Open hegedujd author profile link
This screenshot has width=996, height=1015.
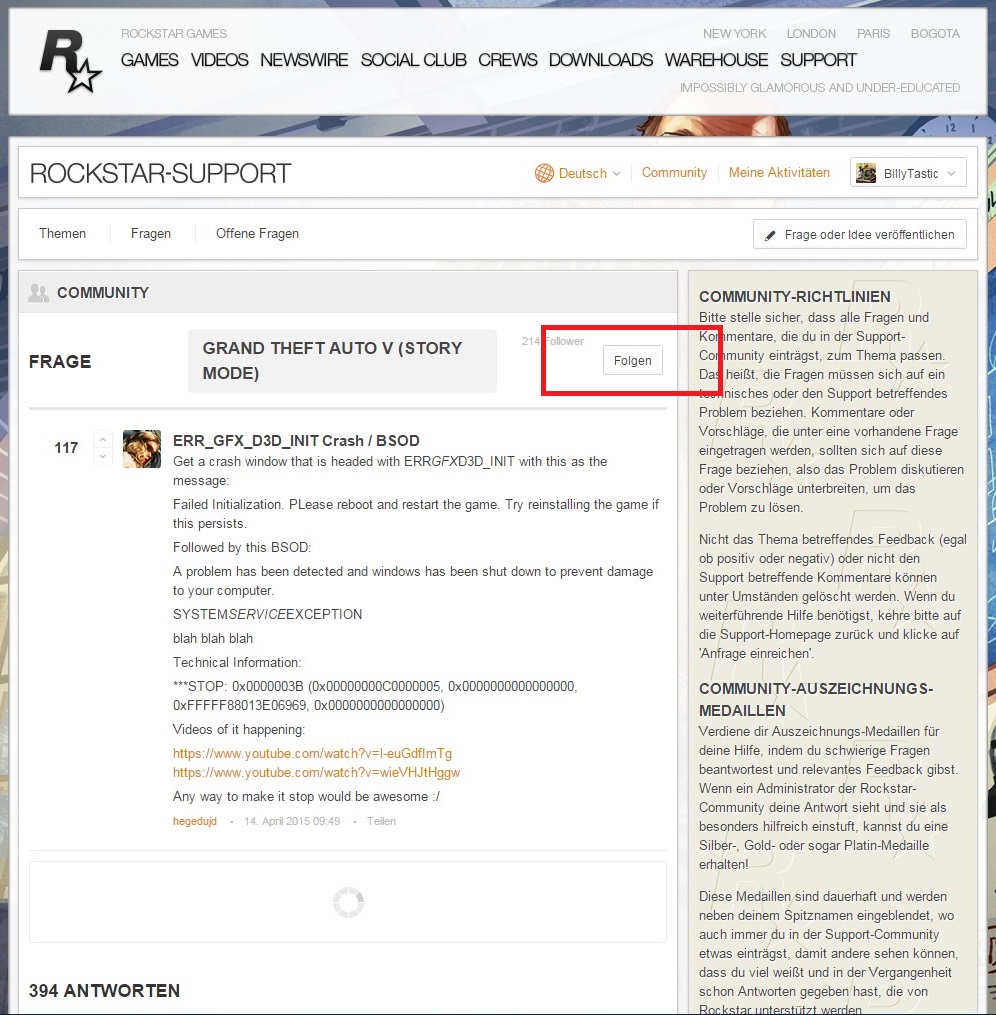195,821
